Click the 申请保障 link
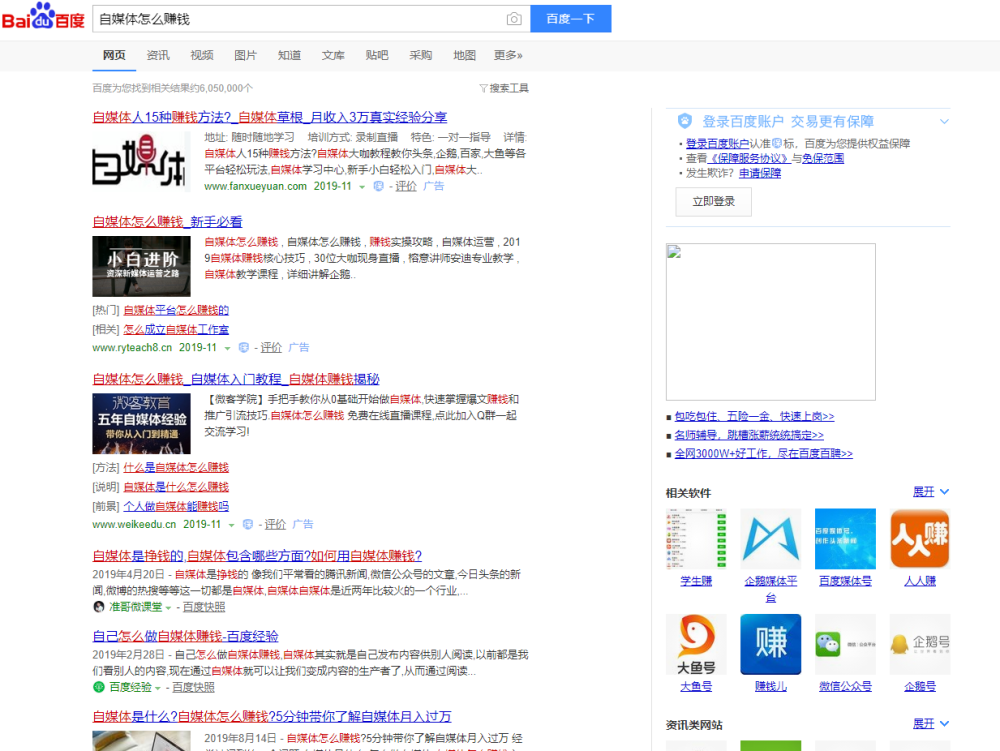The height and width of the screenshot is (751, 1000). 760,173
